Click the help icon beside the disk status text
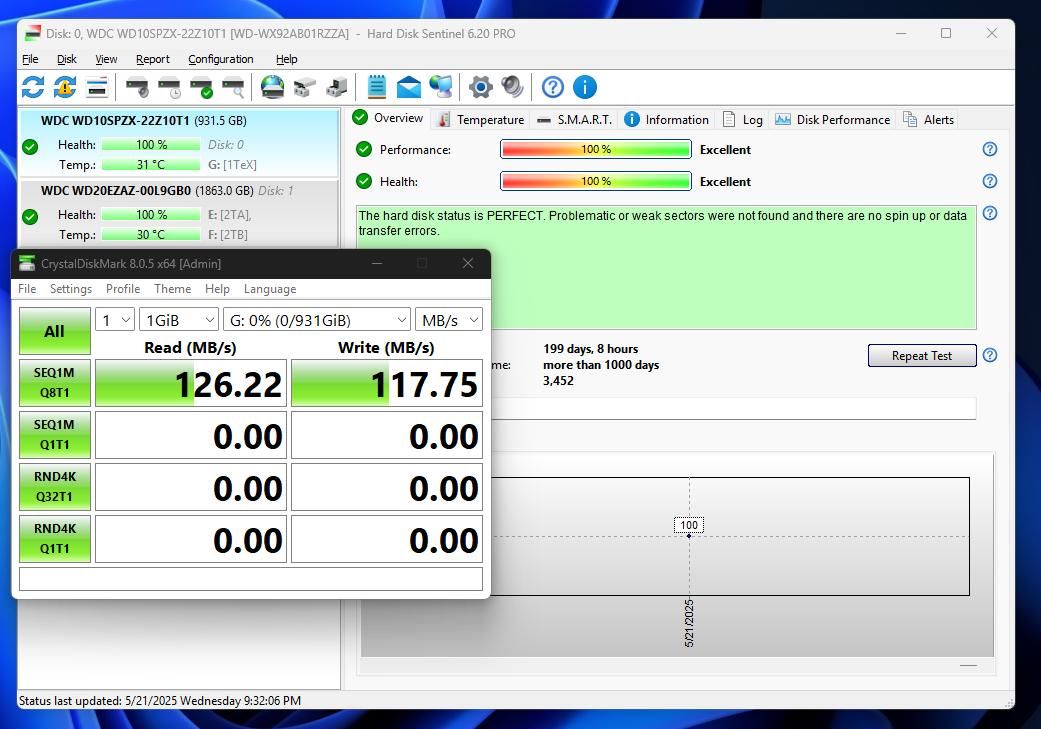 coord(989,213)
